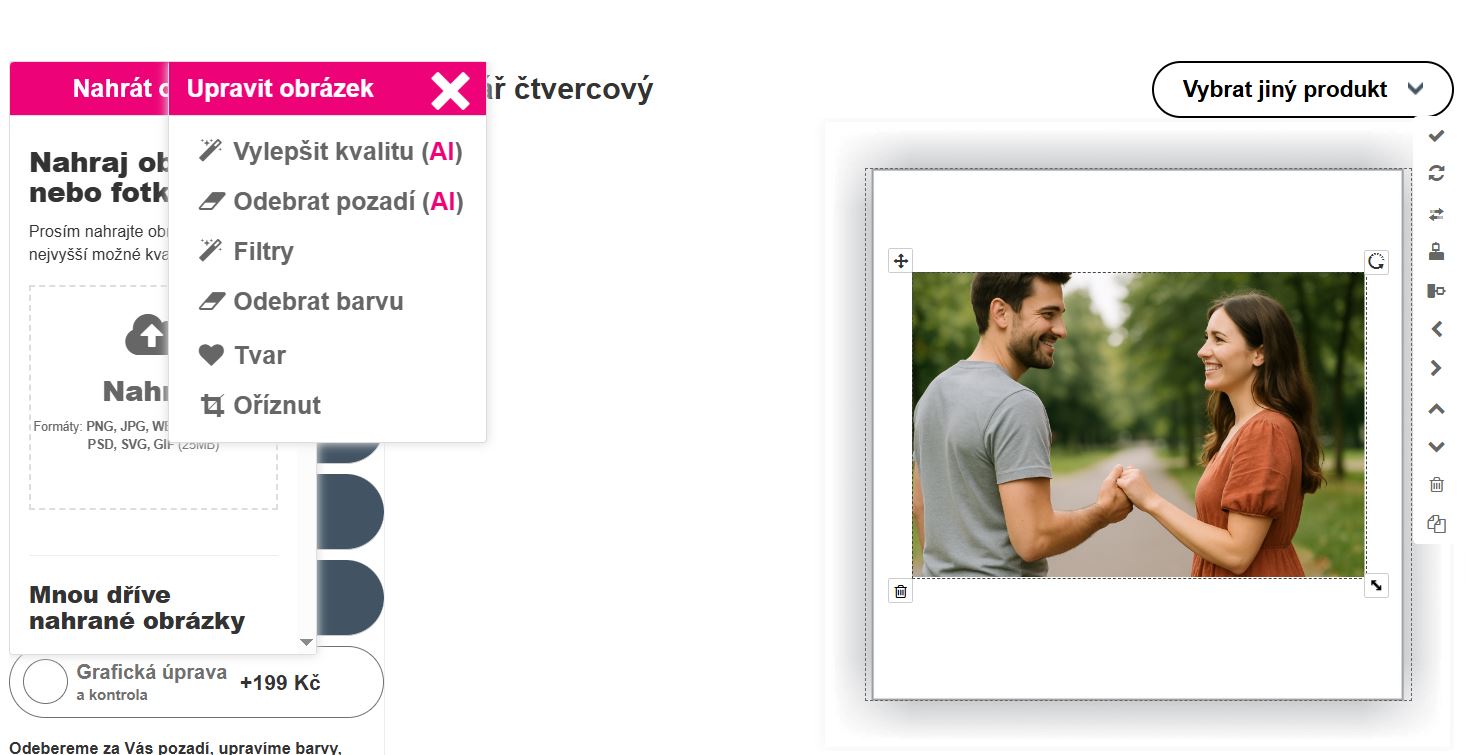Click the down chevron in right toolbar
This screenshot has width=1467, height=755.
click(1436, 446)
